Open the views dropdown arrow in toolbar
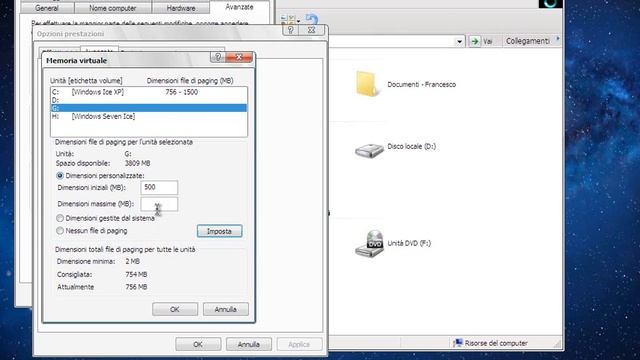 click(x=299, y=20)
